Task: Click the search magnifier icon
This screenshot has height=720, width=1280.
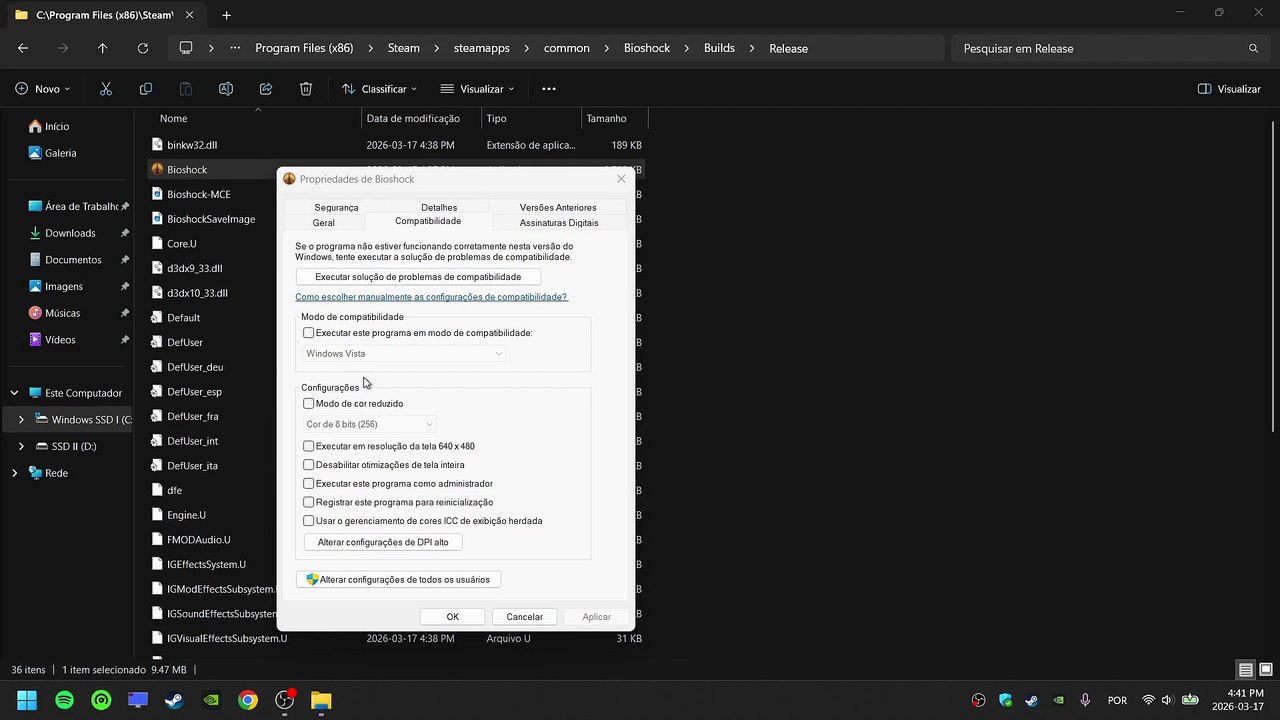Action: click(1253, 48)
